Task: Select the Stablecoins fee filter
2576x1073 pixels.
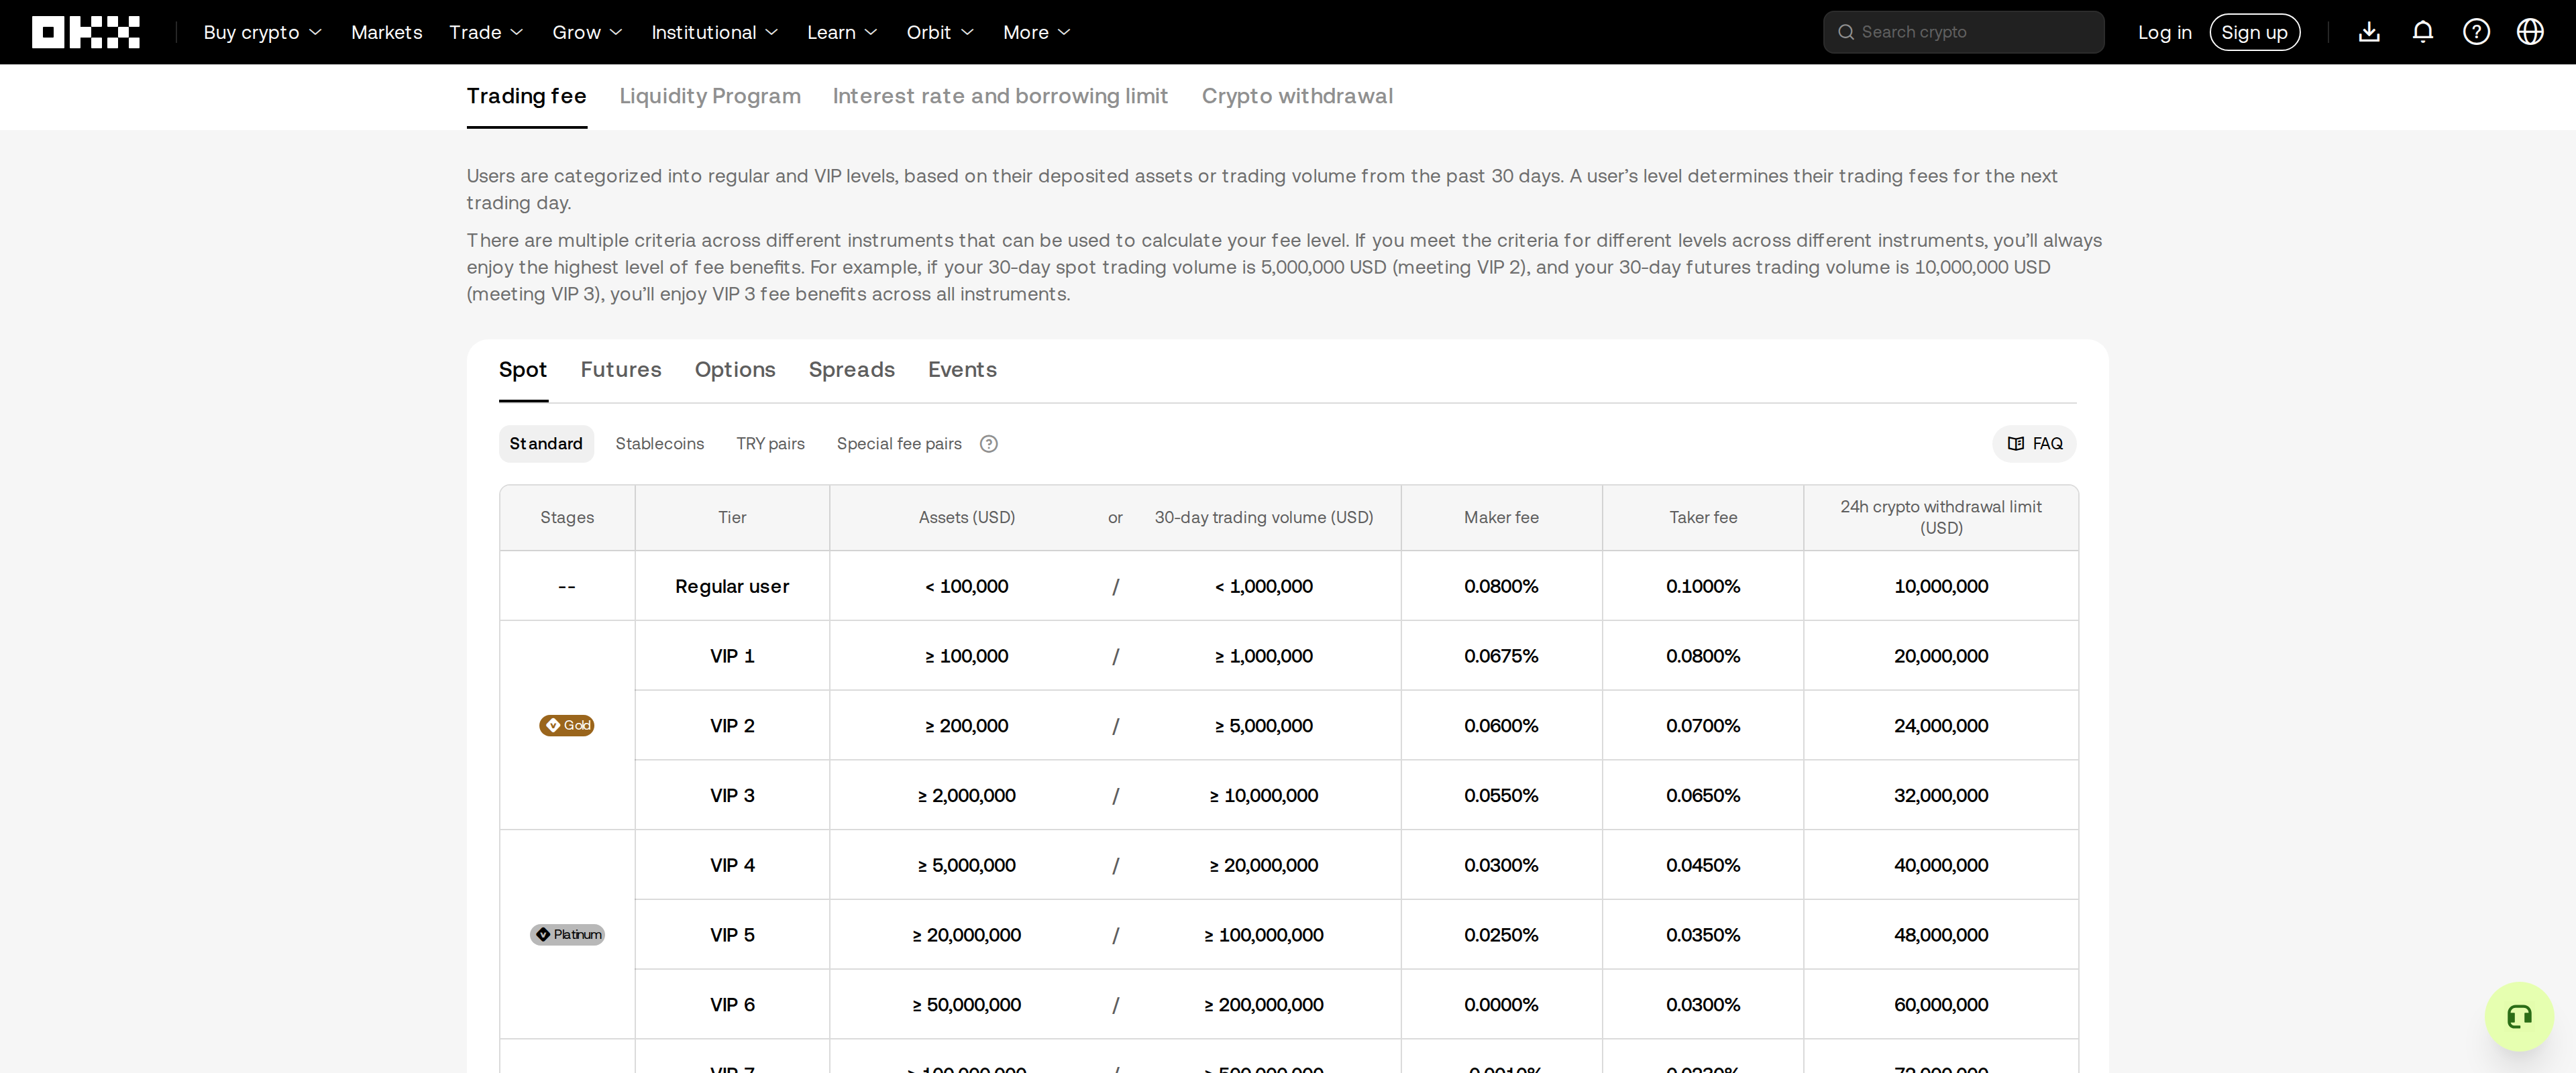Action: coord(660,444)
